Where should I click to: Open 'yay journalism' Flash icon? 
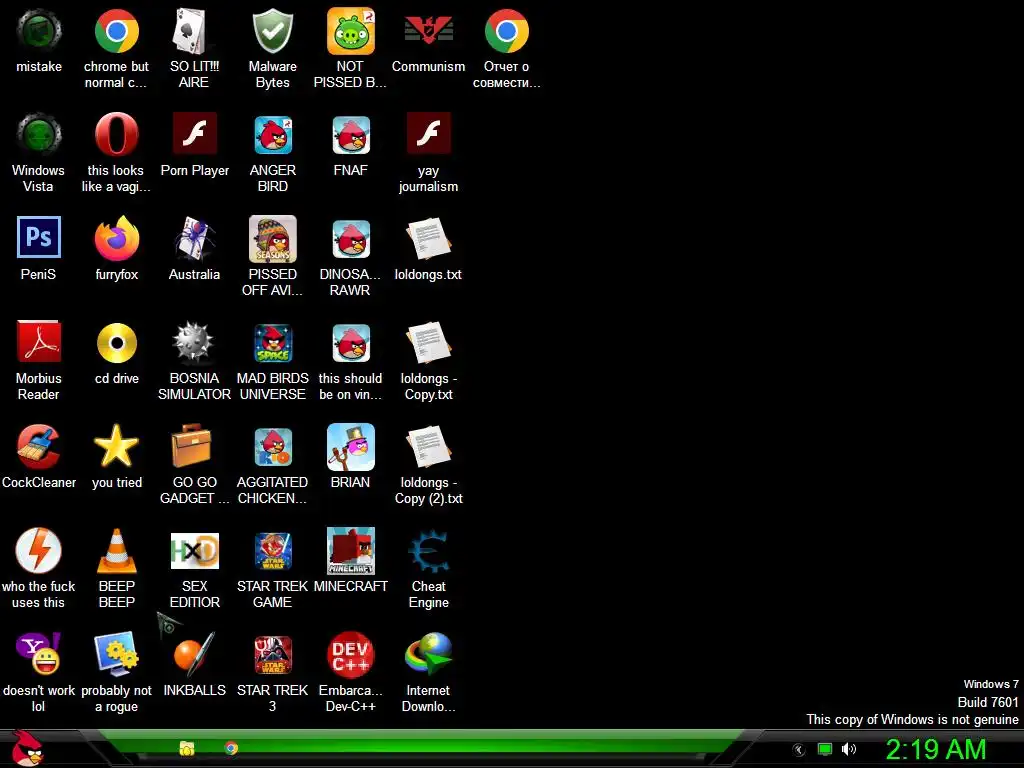[x=428, y=135]
